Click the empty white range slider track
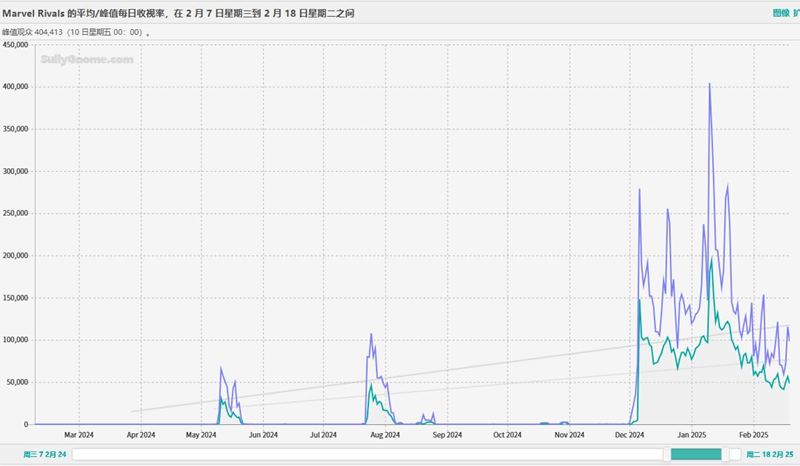This screenshot has width=800, height=466. coord(370,455)
